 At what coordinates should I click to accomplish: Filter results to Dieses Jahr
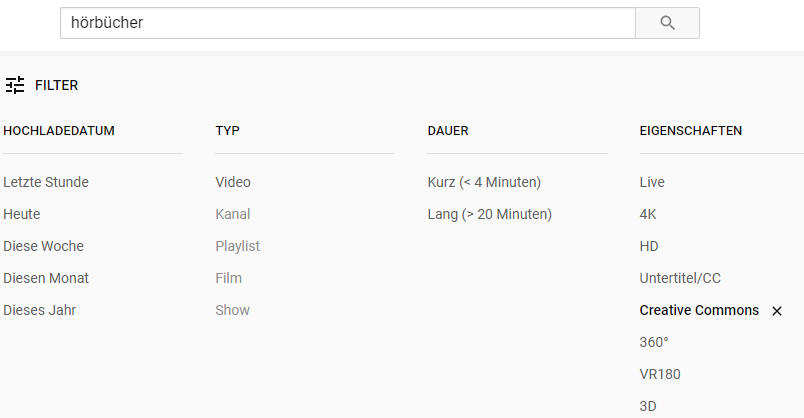(40, 310)
